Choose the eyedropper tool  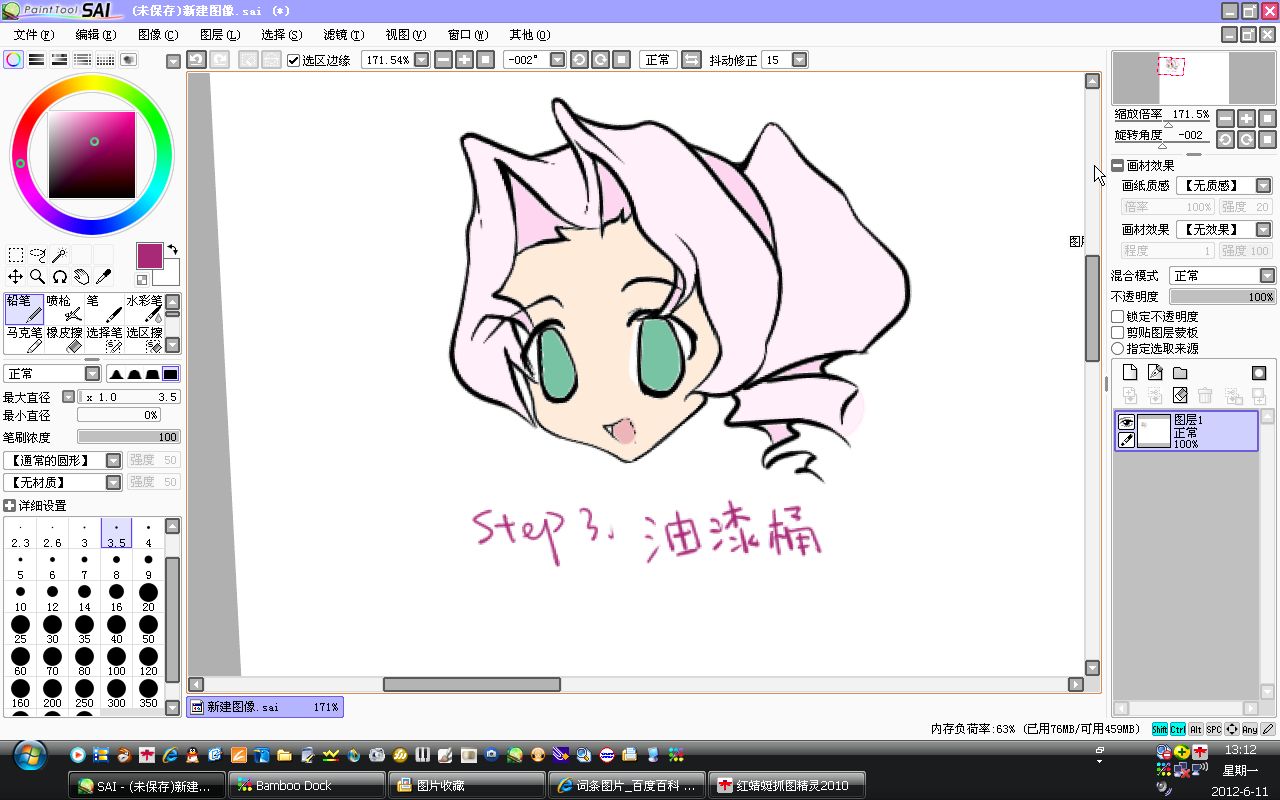(x=103, y=277)
